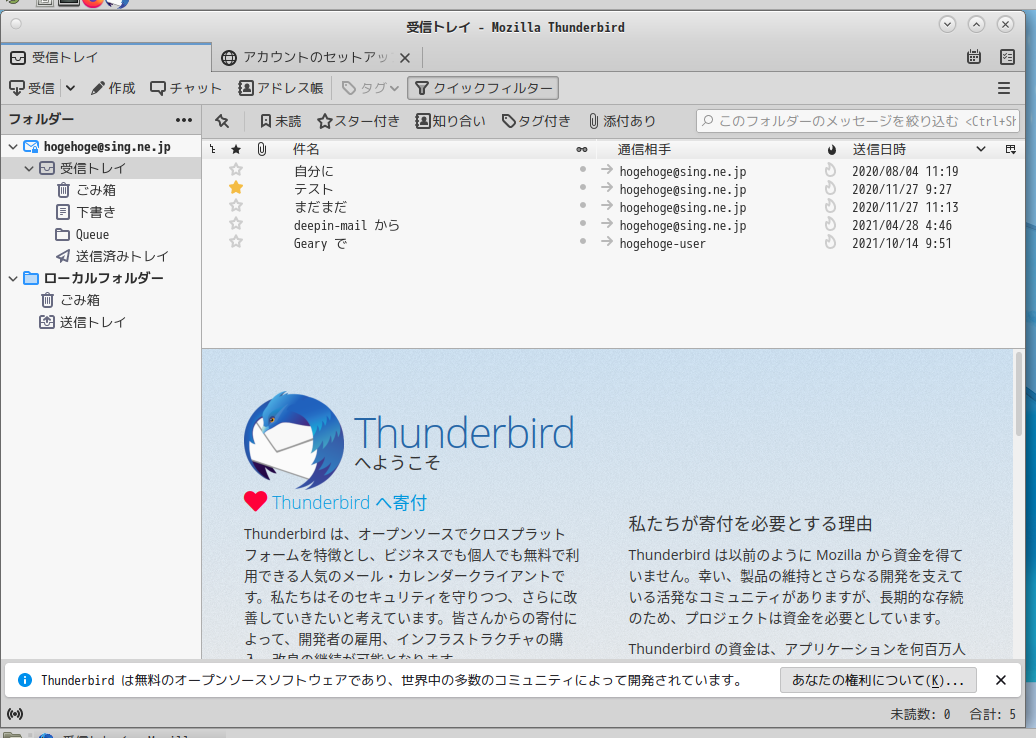Open the calendar tab icon

tap(974, 57)
